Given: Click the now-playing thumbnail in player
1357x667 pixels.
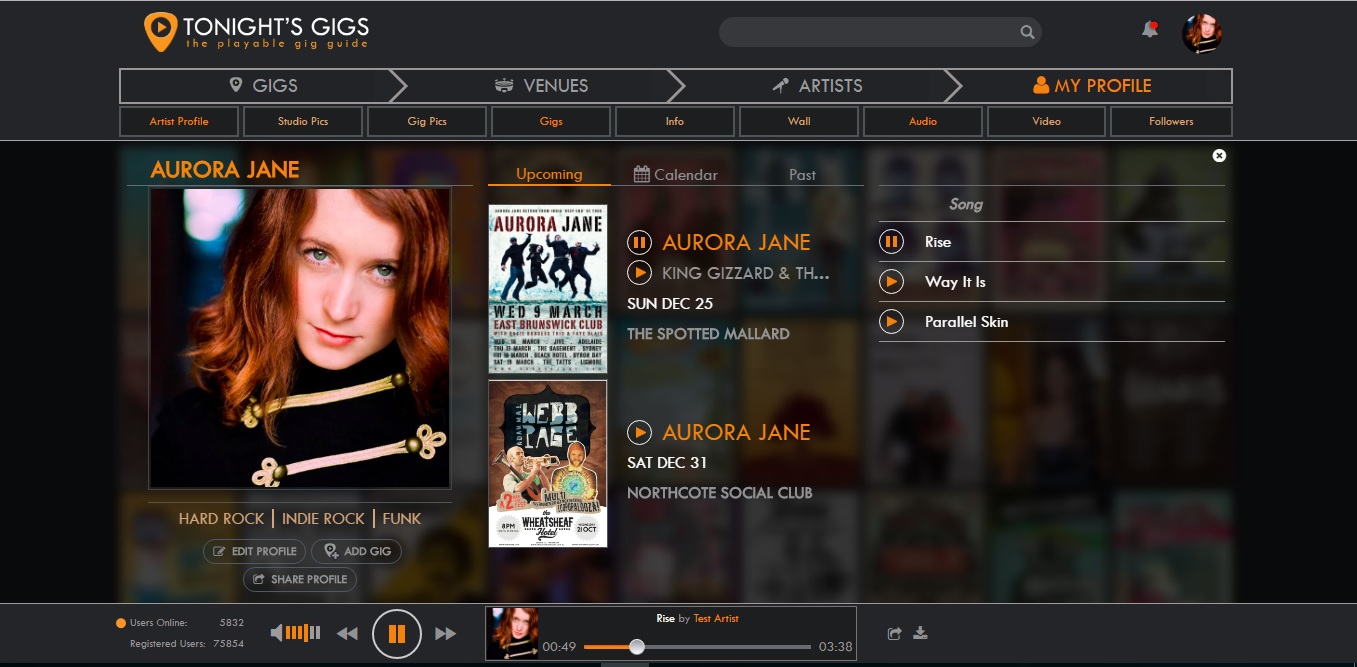Looking at the screenshot, I should pyautogui.click(x=514, y=633).
